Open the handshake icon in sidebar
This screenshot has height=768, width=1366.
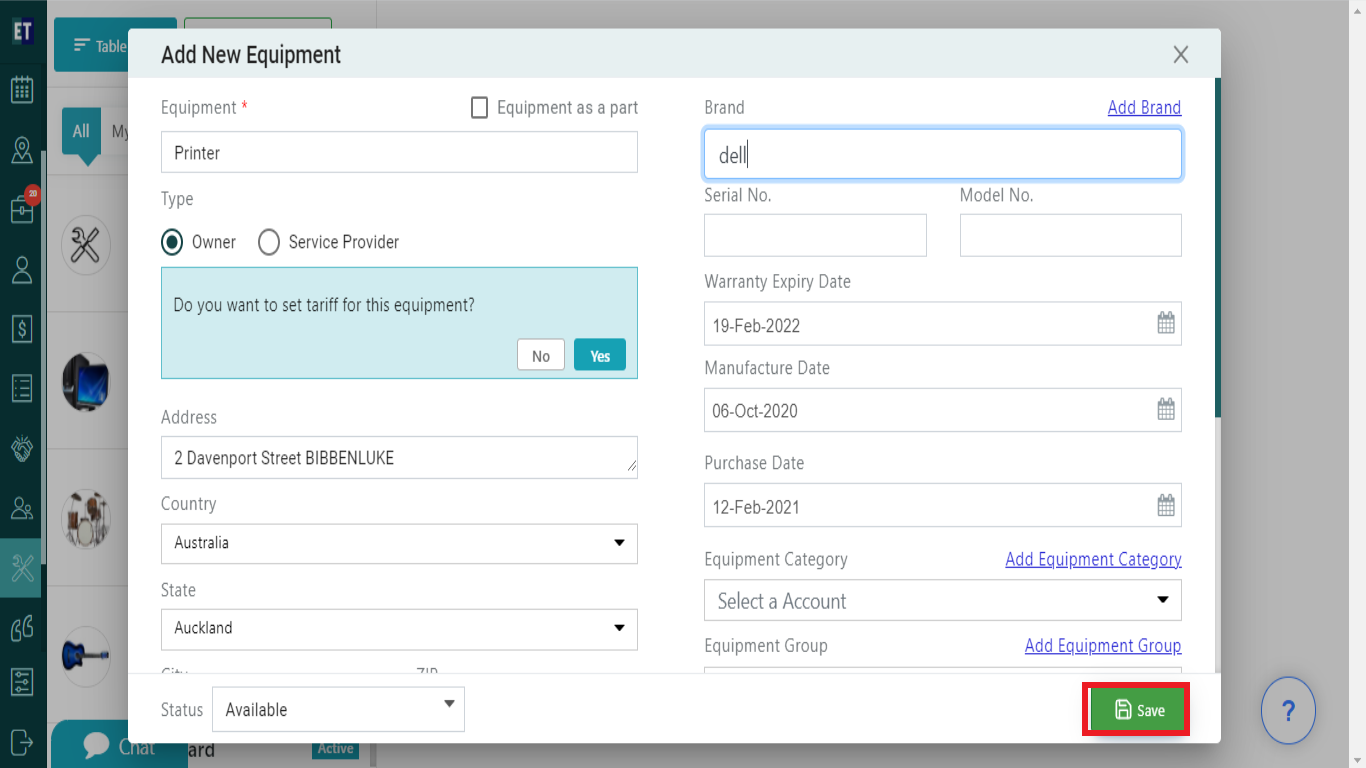pyautogui.click(x=22, y=448)
